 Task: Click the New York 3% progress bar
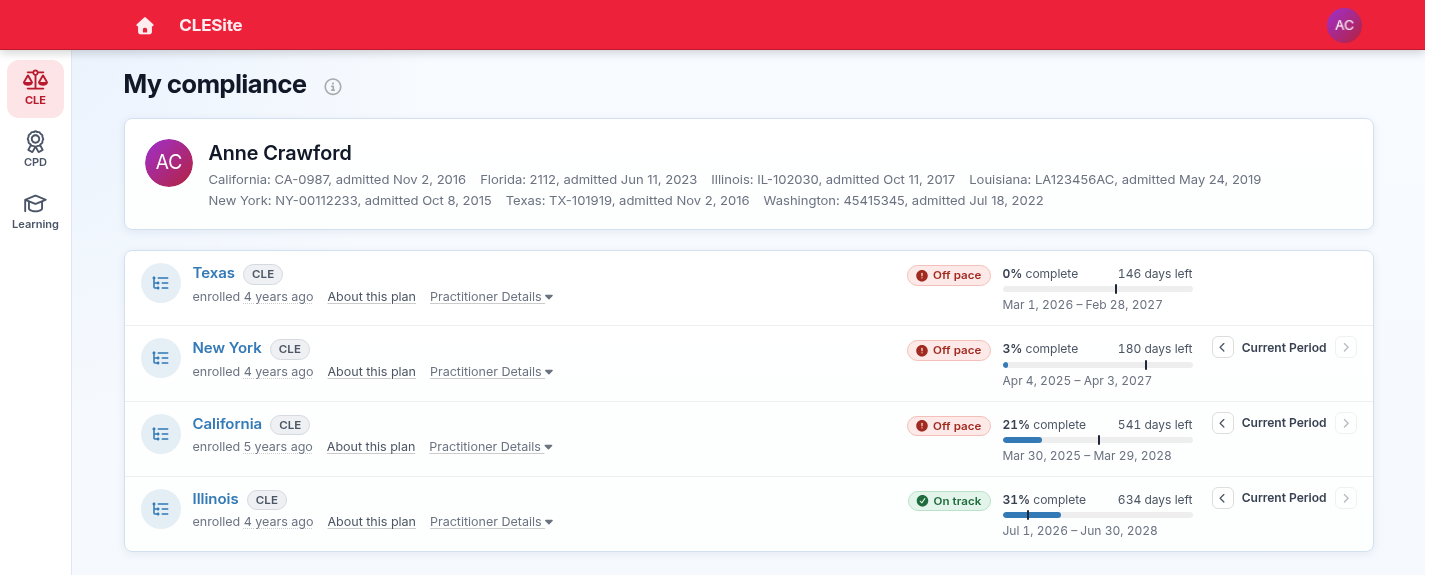[x=1098, y=365]
